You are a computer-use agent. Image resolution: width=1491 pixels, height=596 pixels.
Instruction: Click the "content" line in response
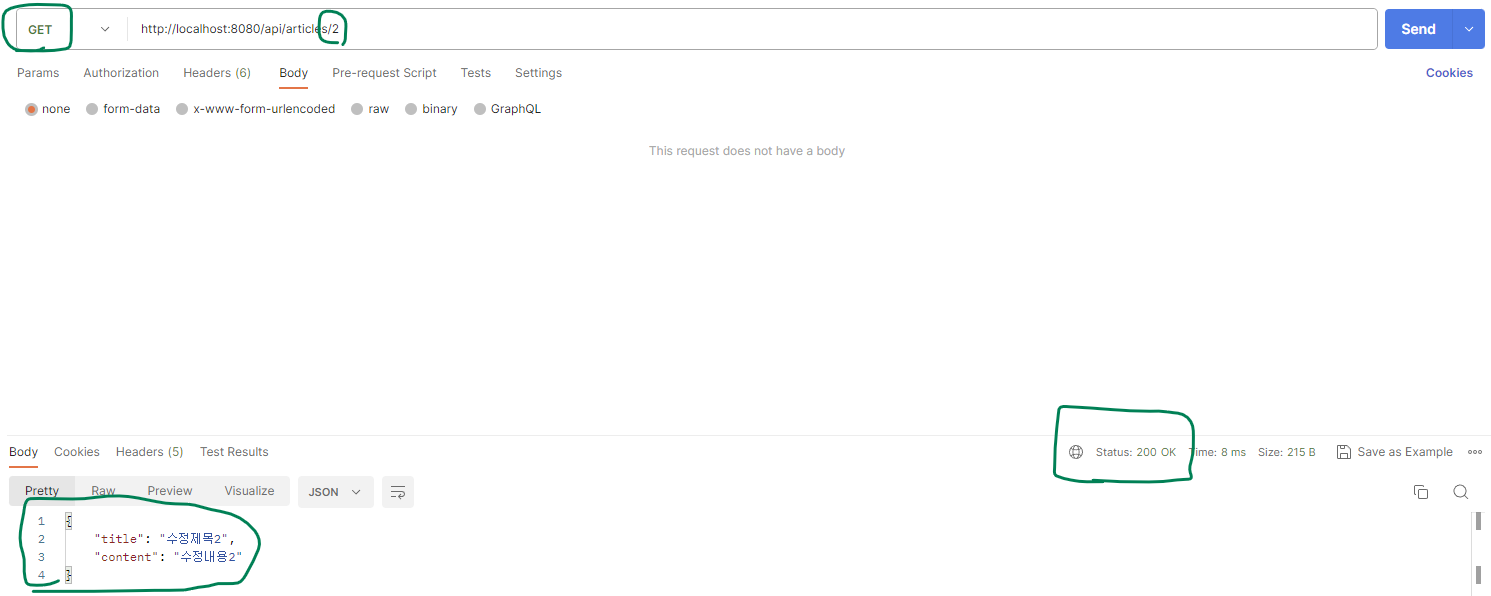tap(169, 557)
